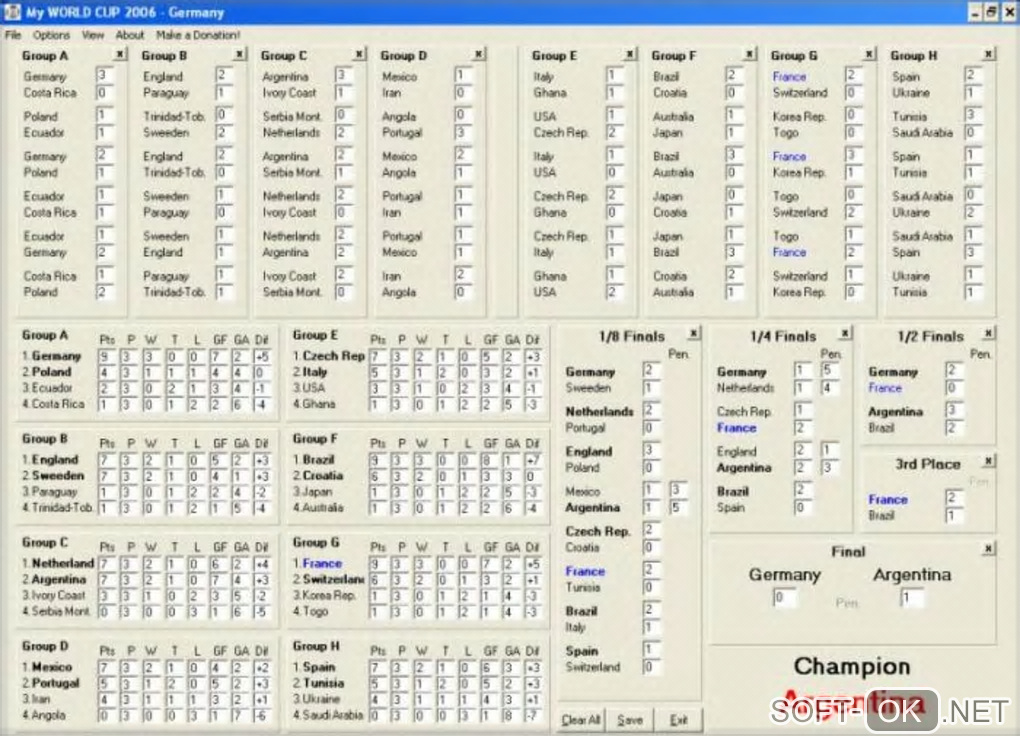Viewport: 1020px width, 736px height.
Task: Edit Argentina score versus Ivory Coast
Action: [x=344, y=75]
